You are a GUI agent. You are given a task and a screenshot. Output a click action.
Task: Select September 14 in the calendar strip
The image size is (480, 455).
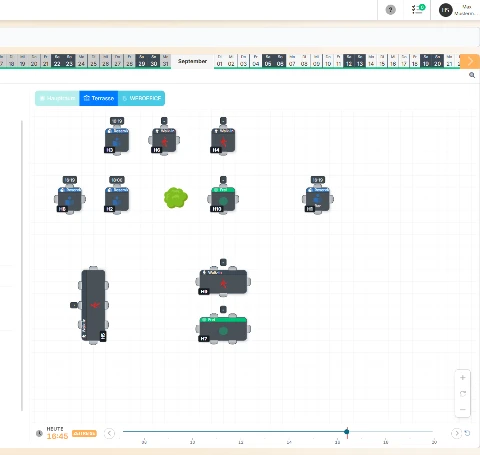371,61
